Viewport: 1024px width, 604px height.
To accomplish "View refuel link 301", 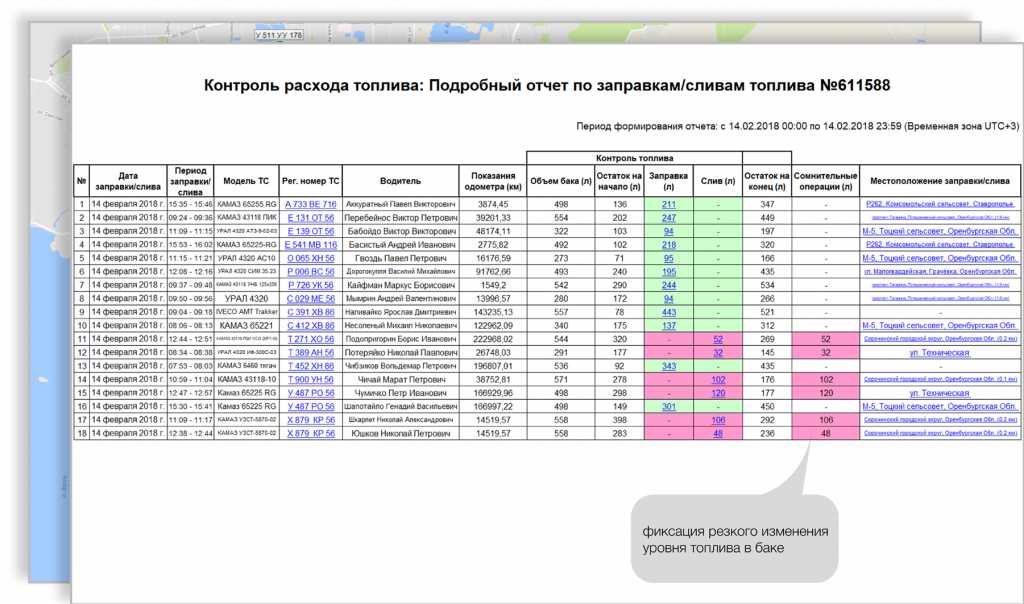I will coord(669,407).
